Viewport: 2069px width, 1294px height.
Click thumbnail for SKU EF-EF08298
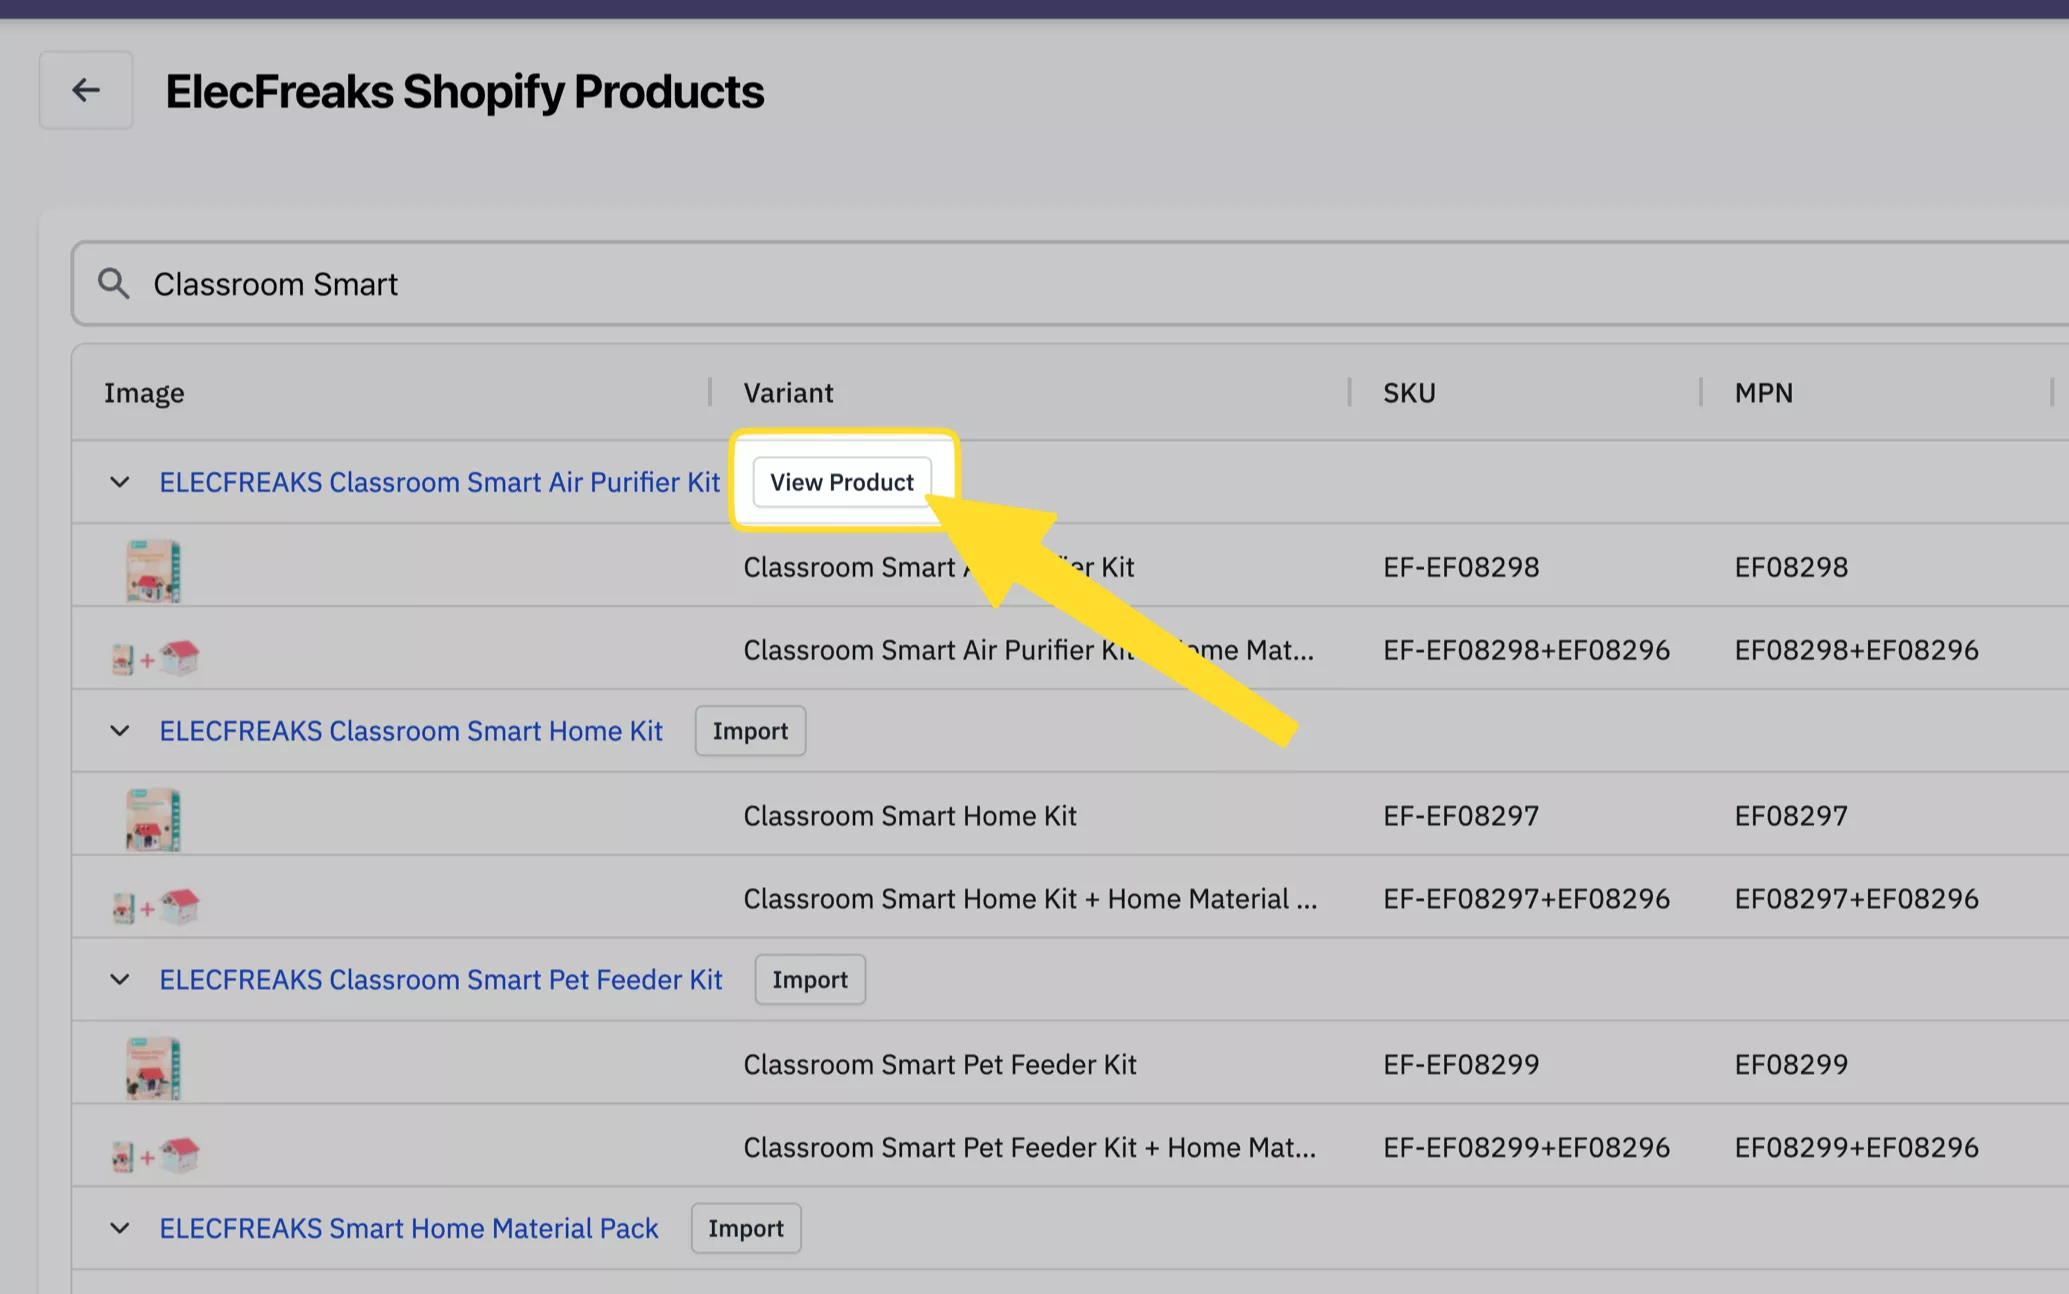[x=153, y=571]
